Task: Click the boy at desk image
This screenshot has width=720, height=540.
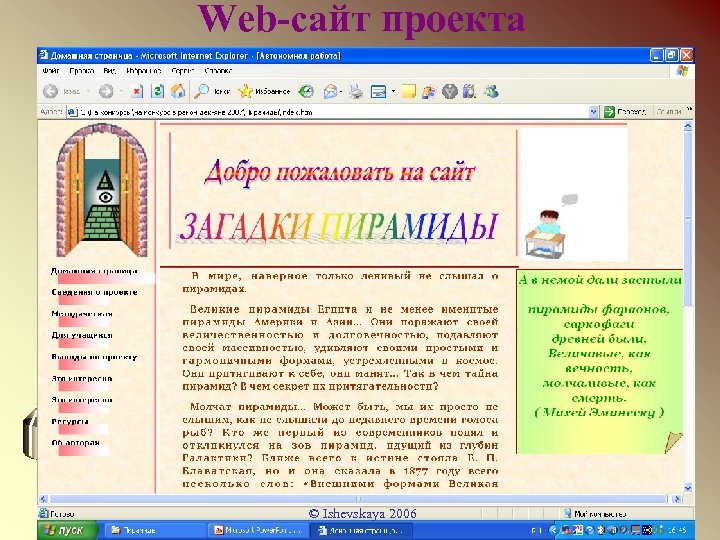Action: click(x=546, y=233)
